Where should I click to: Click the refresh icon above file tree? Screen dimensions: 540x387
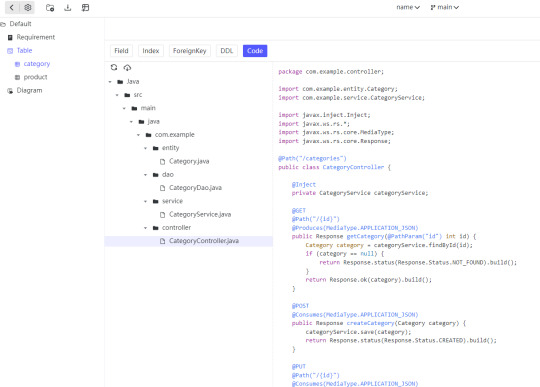pos(114,67)
